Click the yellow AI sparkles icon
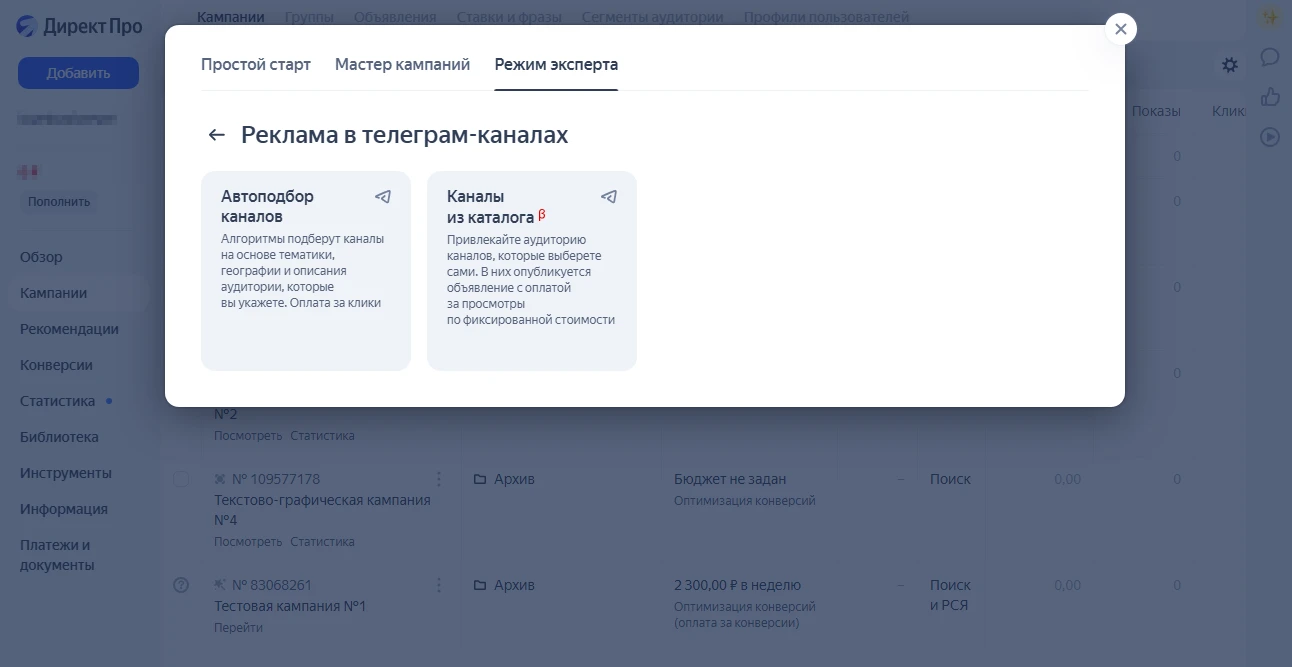The height and width of the screenshot is (667, 1292). [x=1269, y=17]
